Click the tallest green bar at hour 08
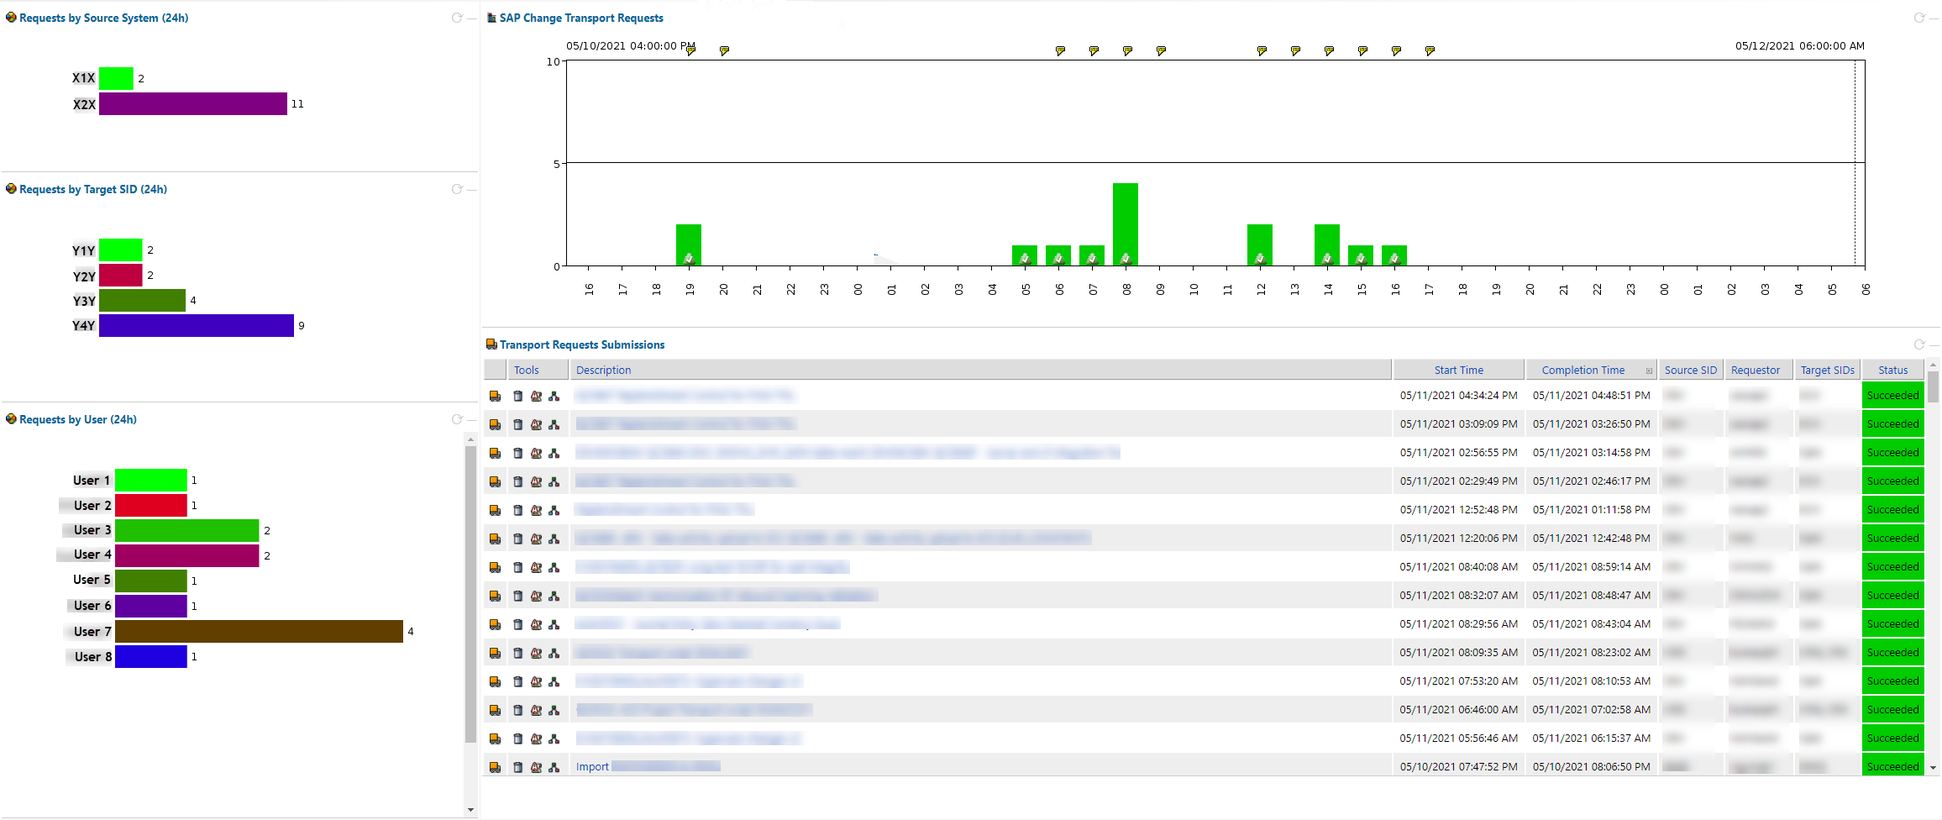The image size is (1942, 820). (1125, 222)
